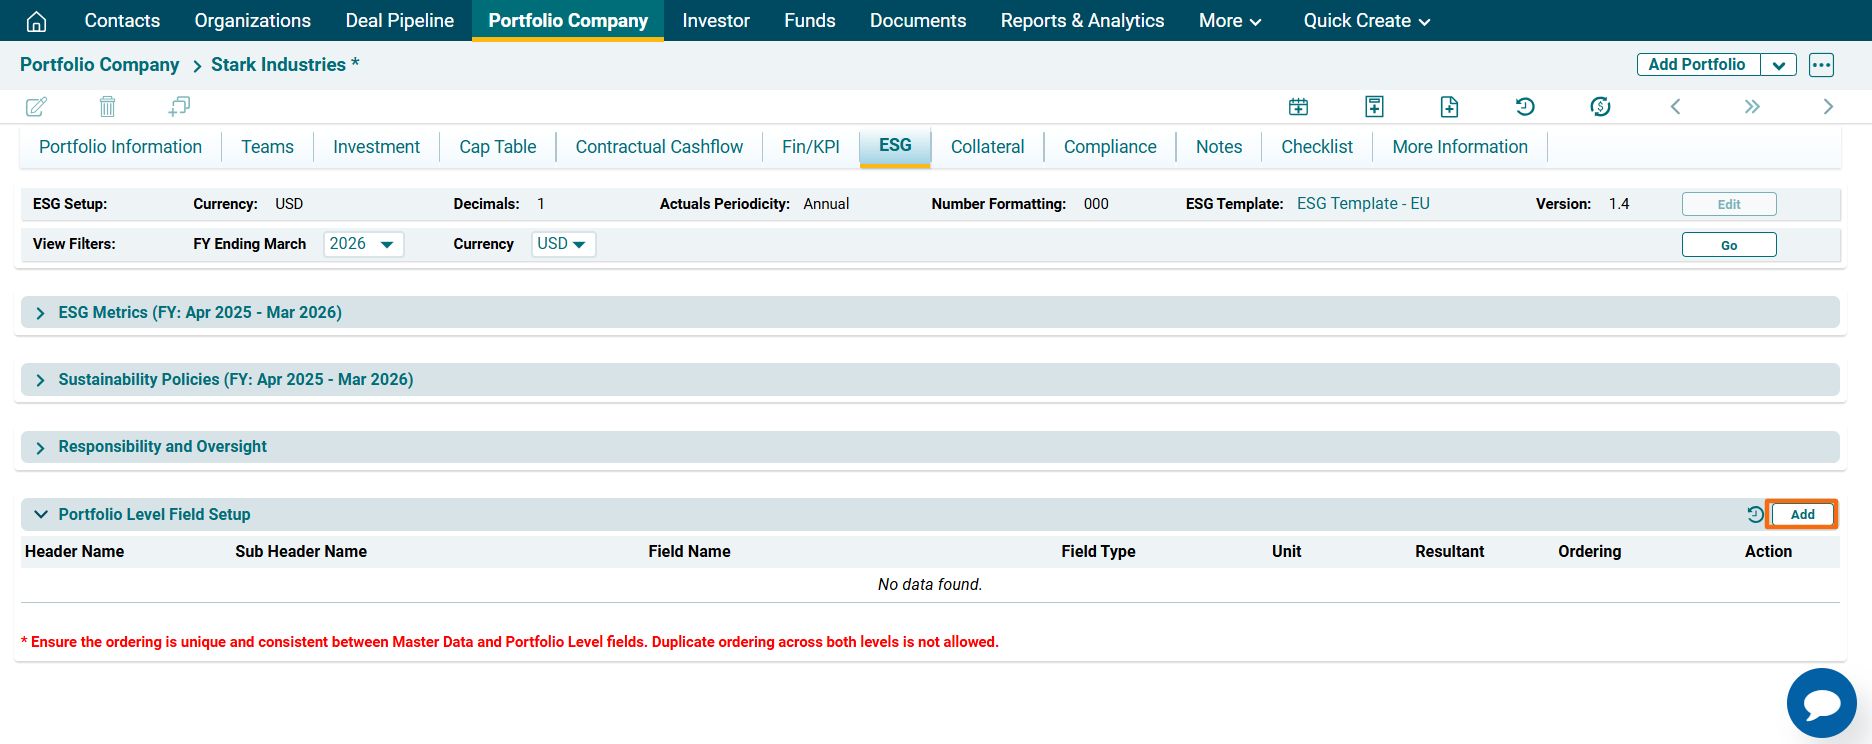Screen dimensions: 1872x744
Task: Switch to the Cap Table tab
Action: pos(497,147)
